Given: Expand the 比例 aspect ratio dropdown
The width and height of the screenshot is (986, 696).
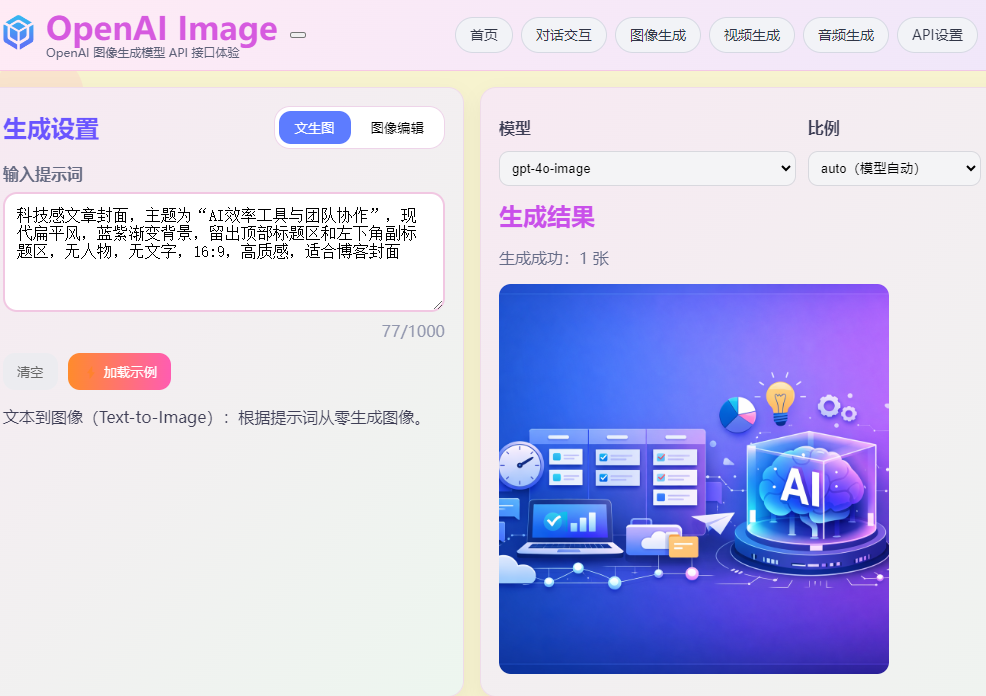Looking at the screenshot, I should [x=894, y=168].
